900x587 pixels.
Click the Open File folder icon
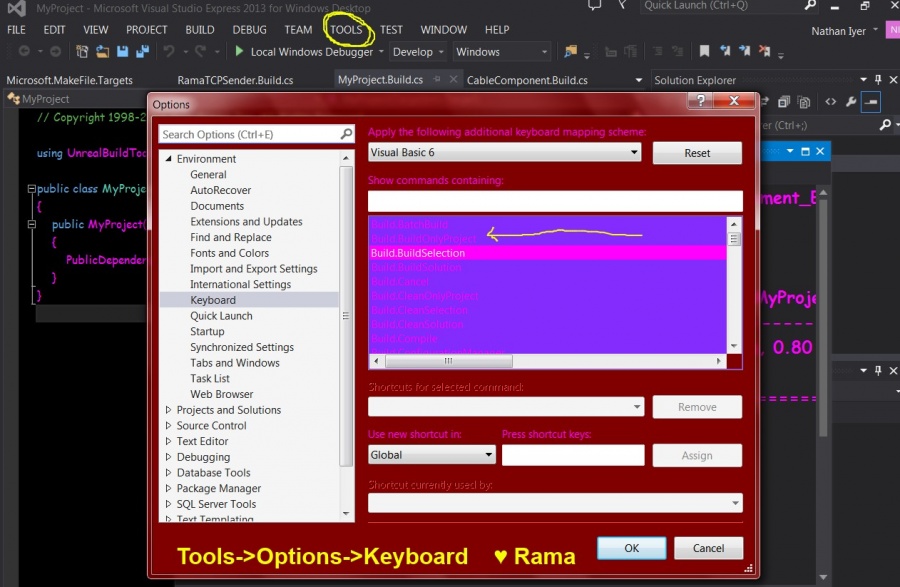tap(102, 52)
